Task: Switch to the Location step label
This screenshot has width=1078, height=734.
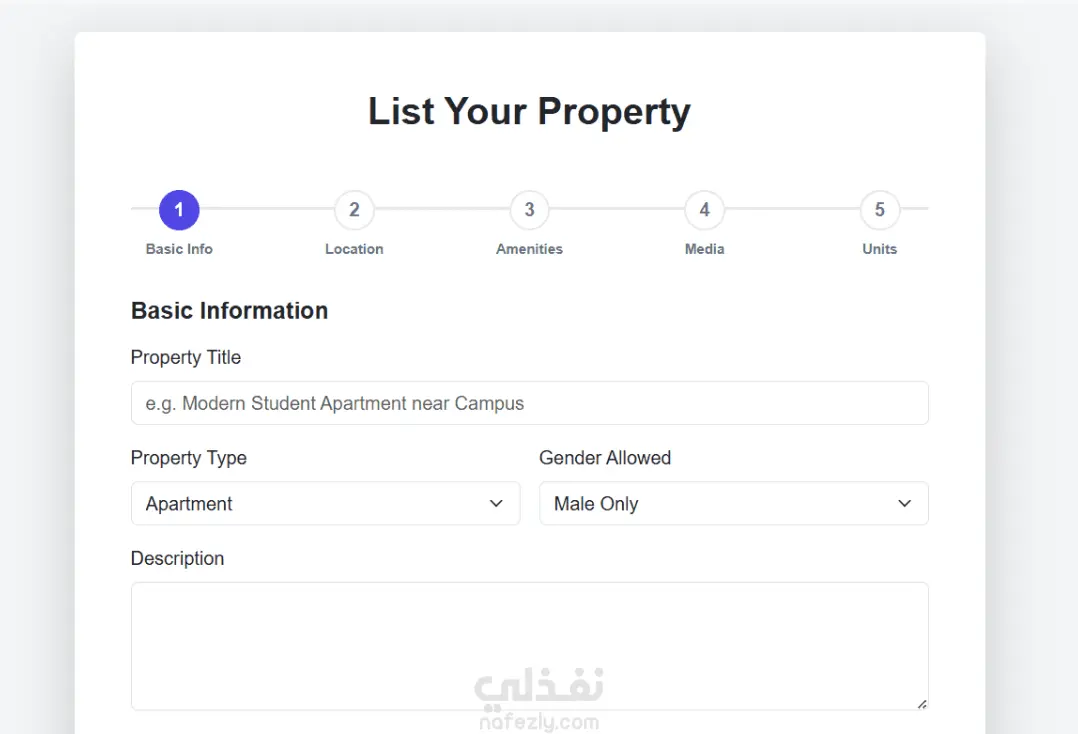Action: tap(354, 249)
